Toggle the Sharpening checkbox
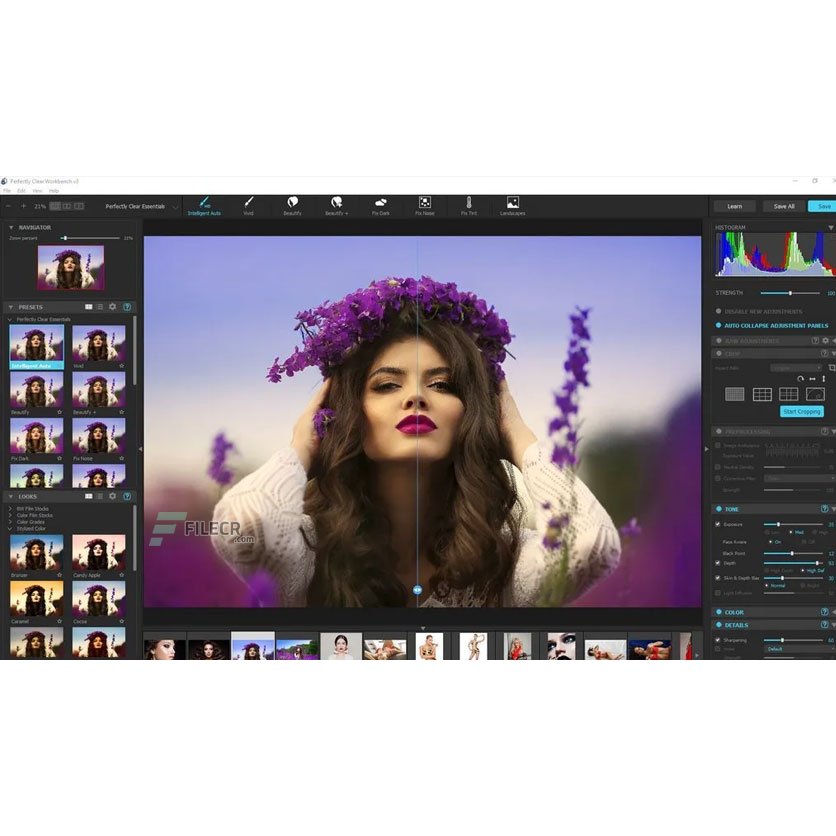 [x=717, y=640]
